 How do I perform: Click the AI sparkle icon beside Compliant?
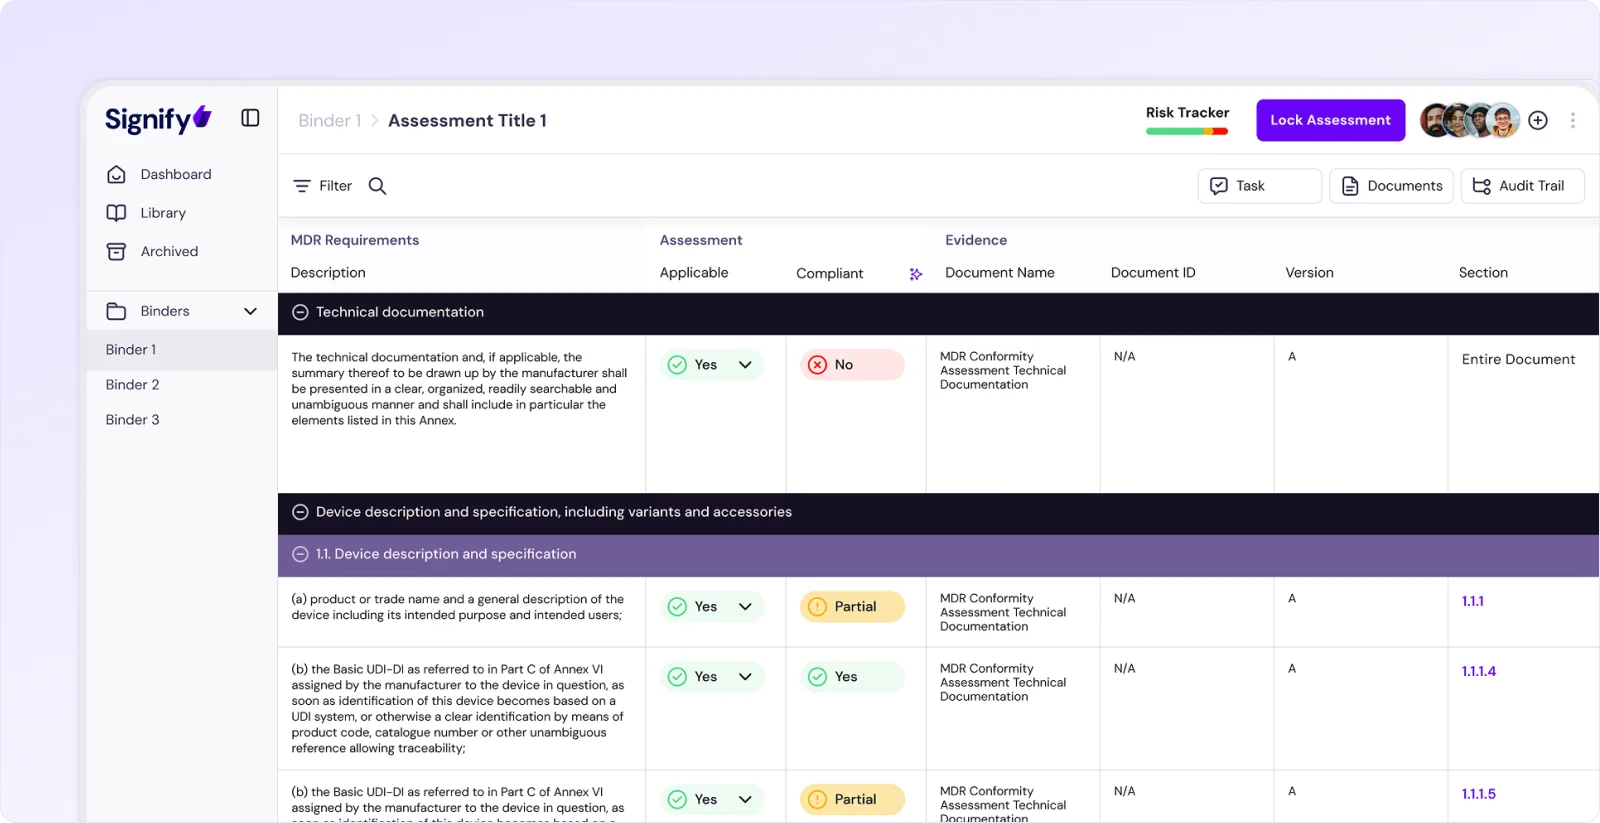915,274
